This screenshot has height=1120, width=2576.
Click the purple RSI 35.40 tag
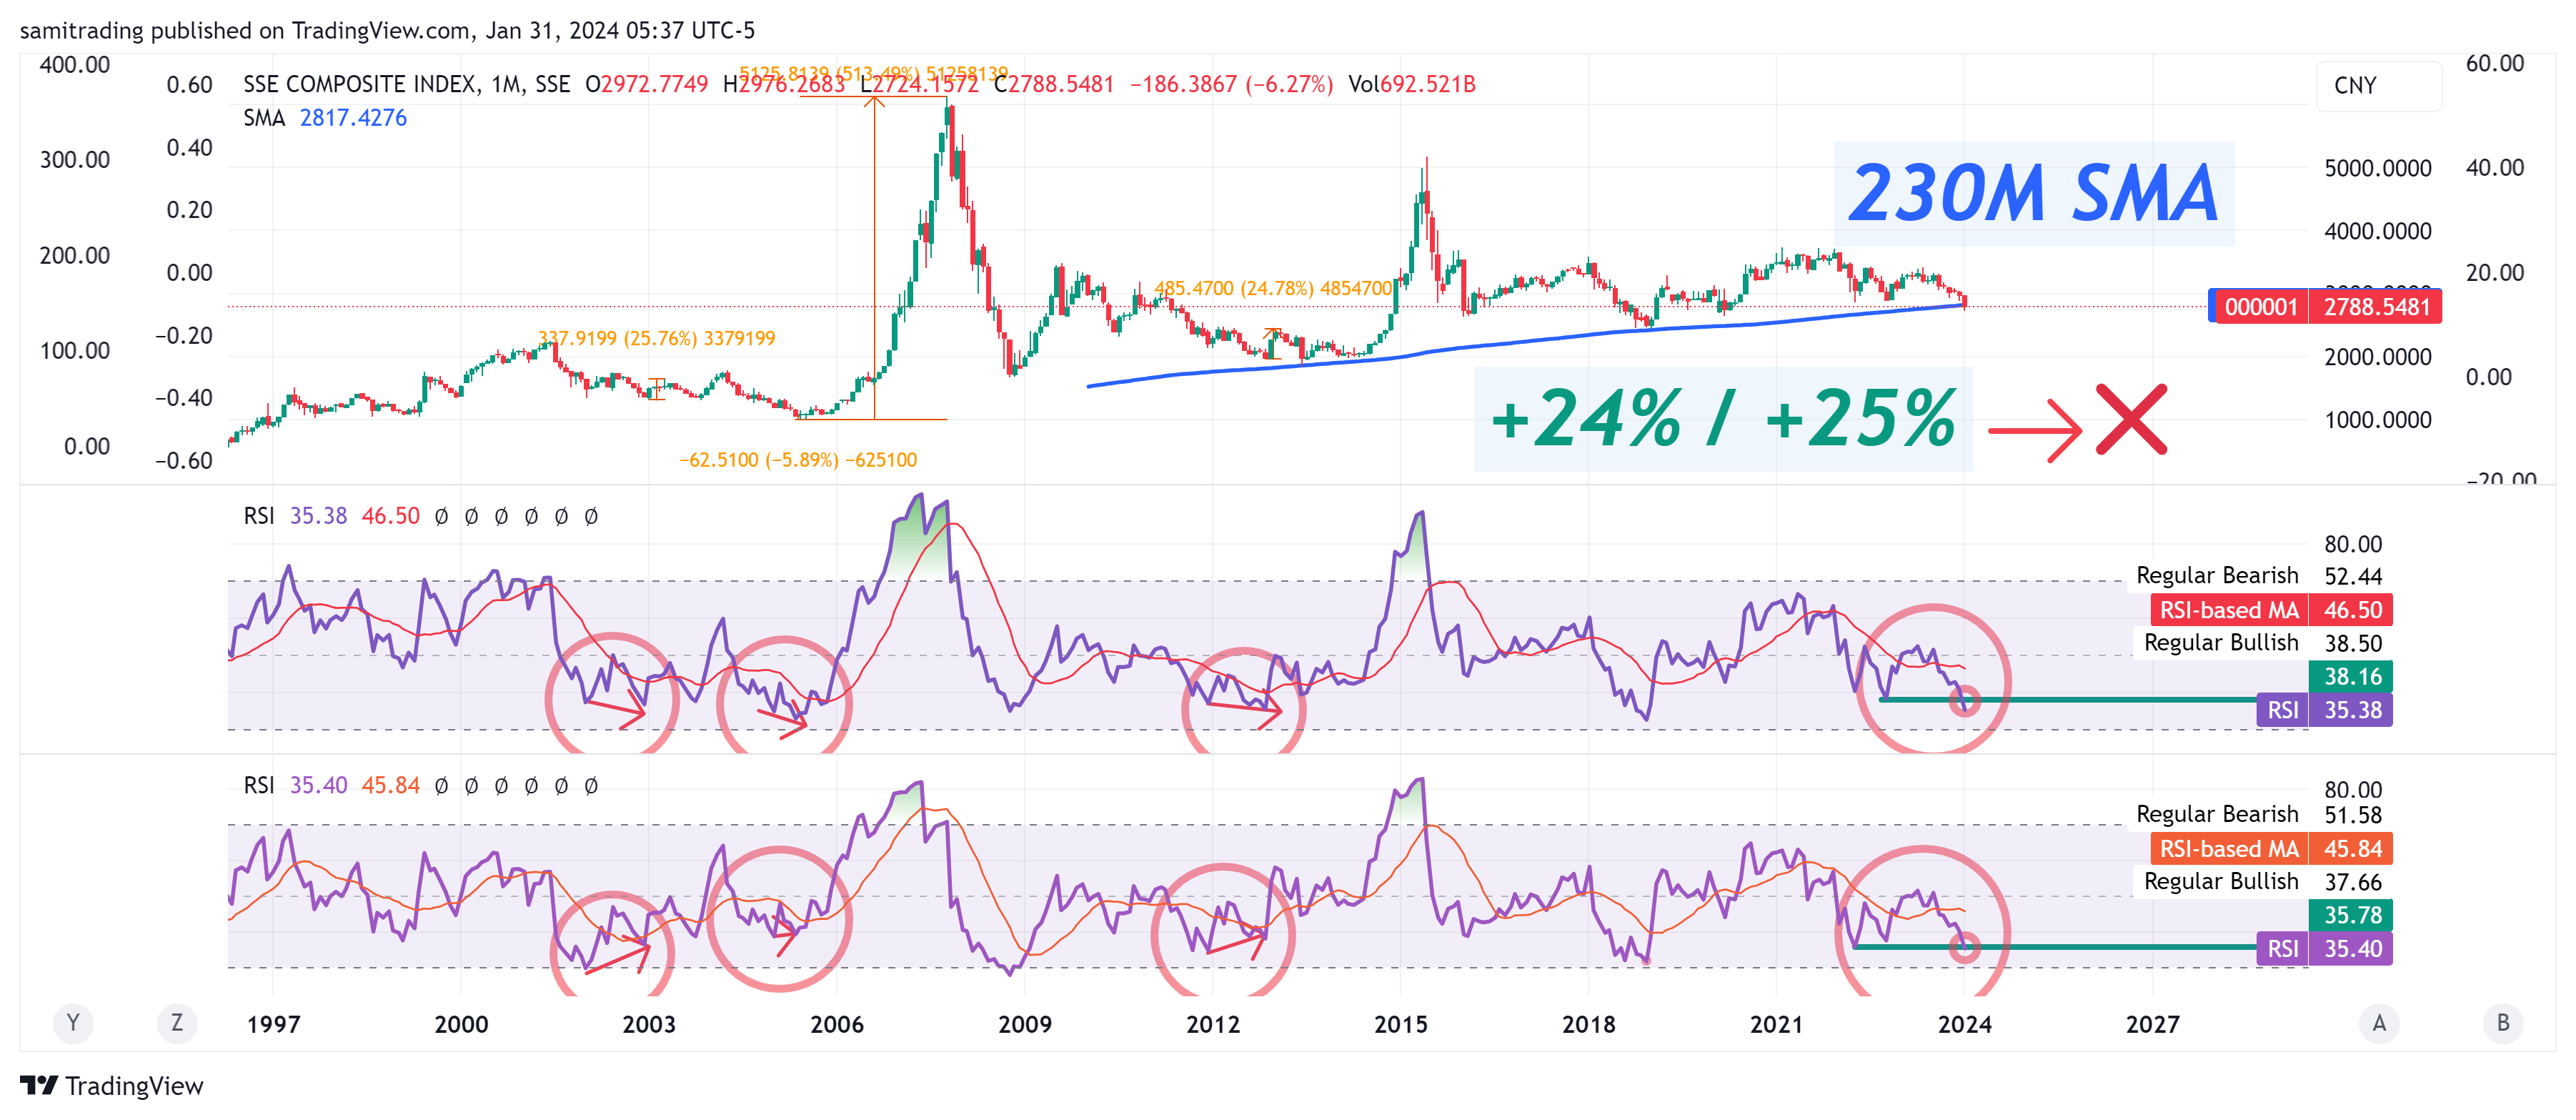coord(2325,949)
